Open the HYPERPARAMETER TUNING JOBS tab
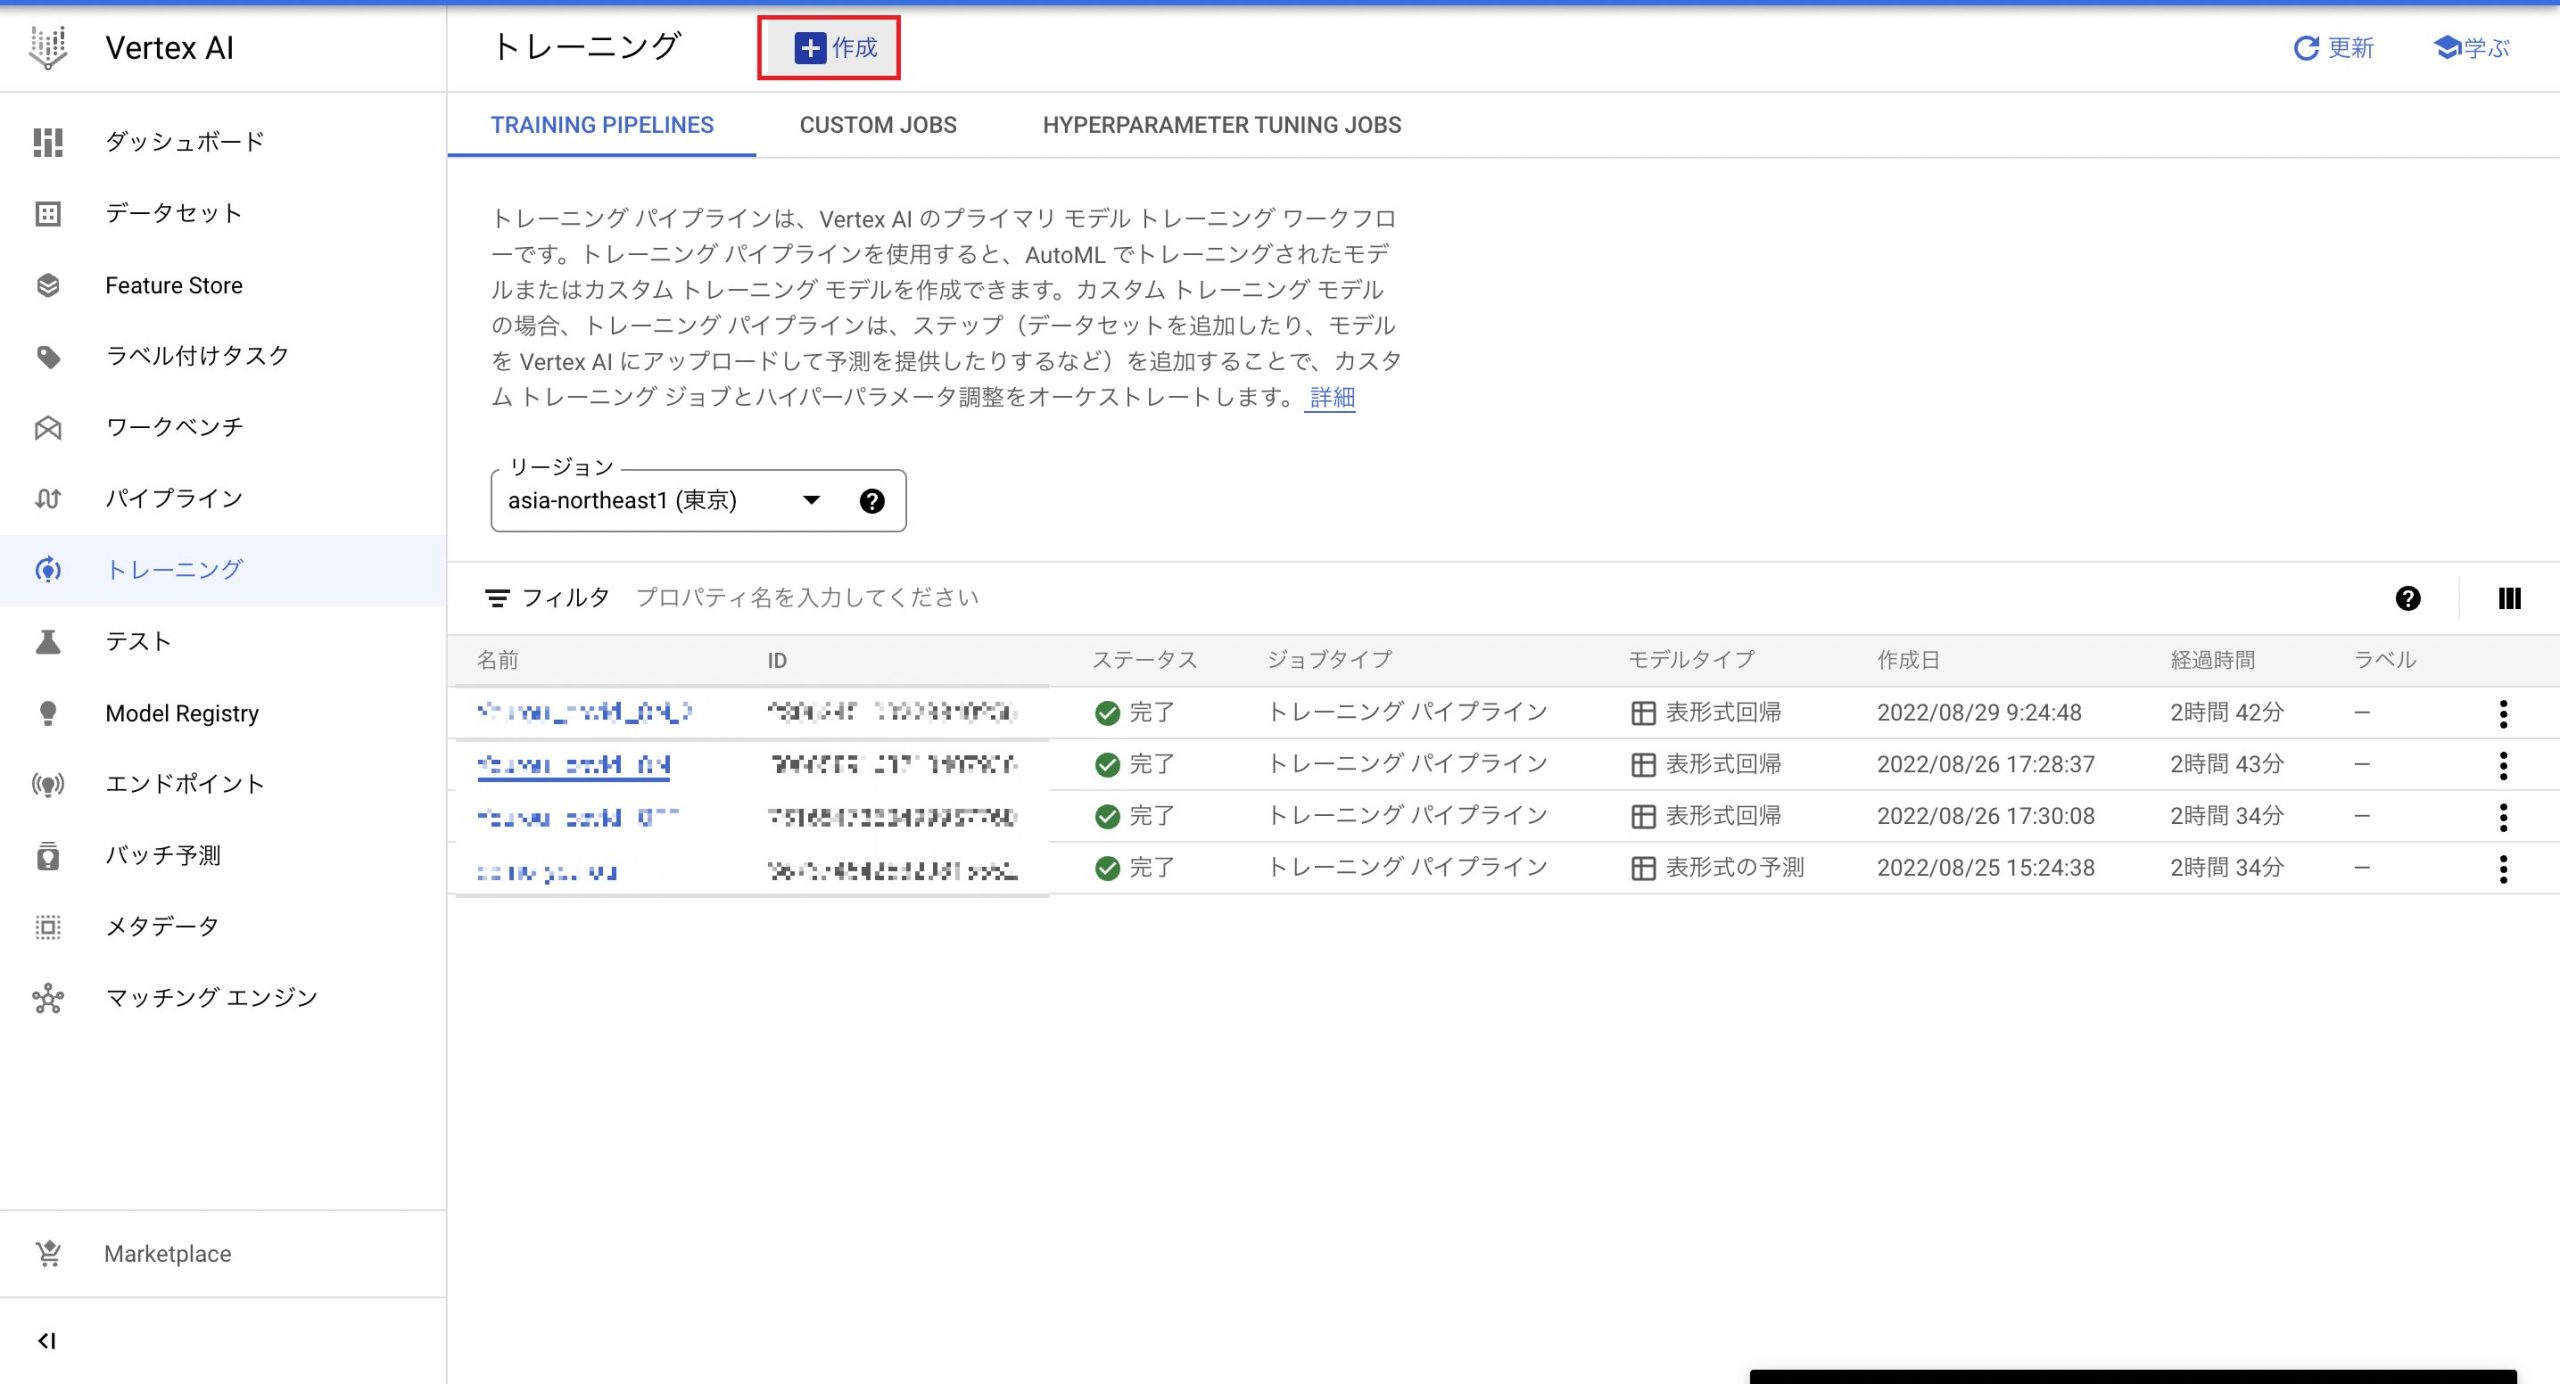The width and height of the screenshot is (2560, 1384). (x=1222, y=125)
